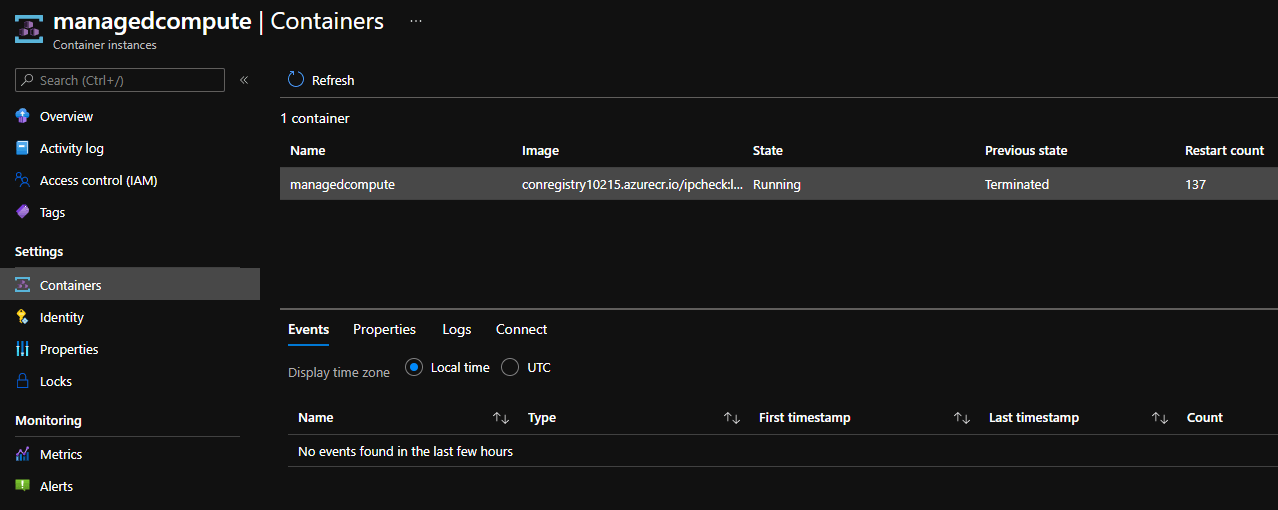Sort events by Name column arrows
Viewport: 1278px width, 510px height.
point(501,418)
